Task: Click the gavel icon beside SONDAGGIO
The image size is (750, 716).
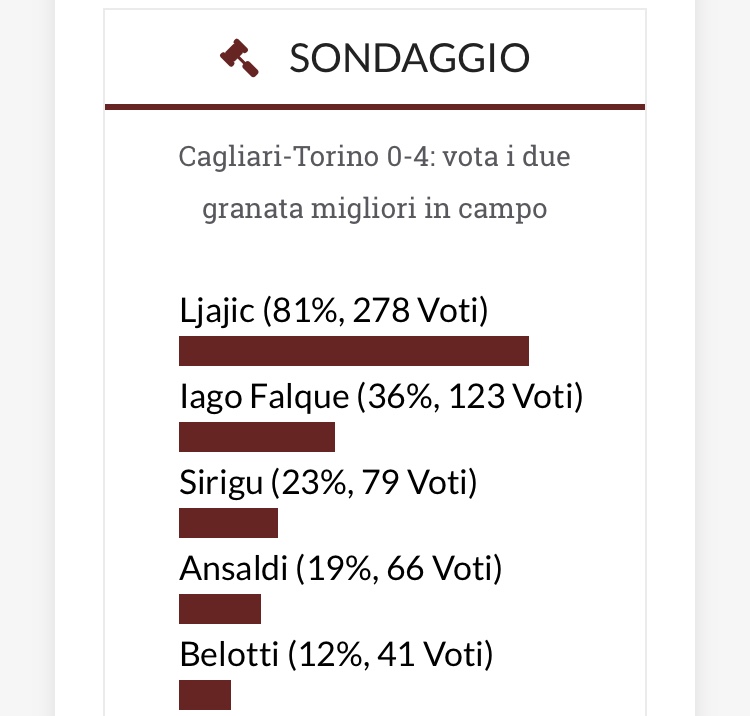Action: tap(240, 58)
